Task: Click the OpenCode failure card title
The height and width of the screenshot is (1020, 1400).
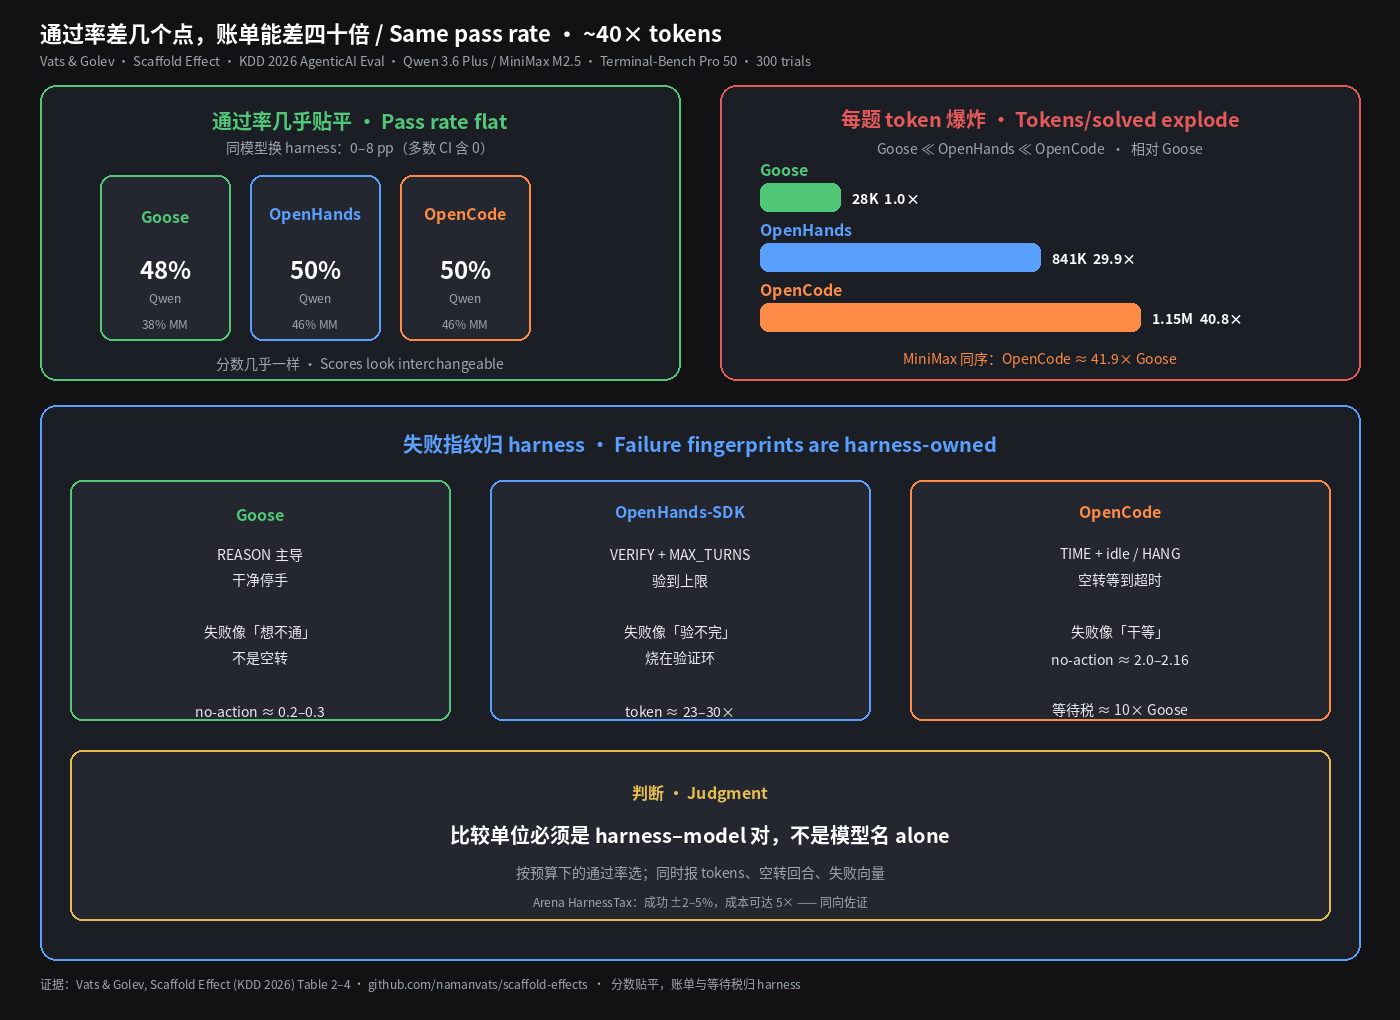Action: click(1120, 512)
